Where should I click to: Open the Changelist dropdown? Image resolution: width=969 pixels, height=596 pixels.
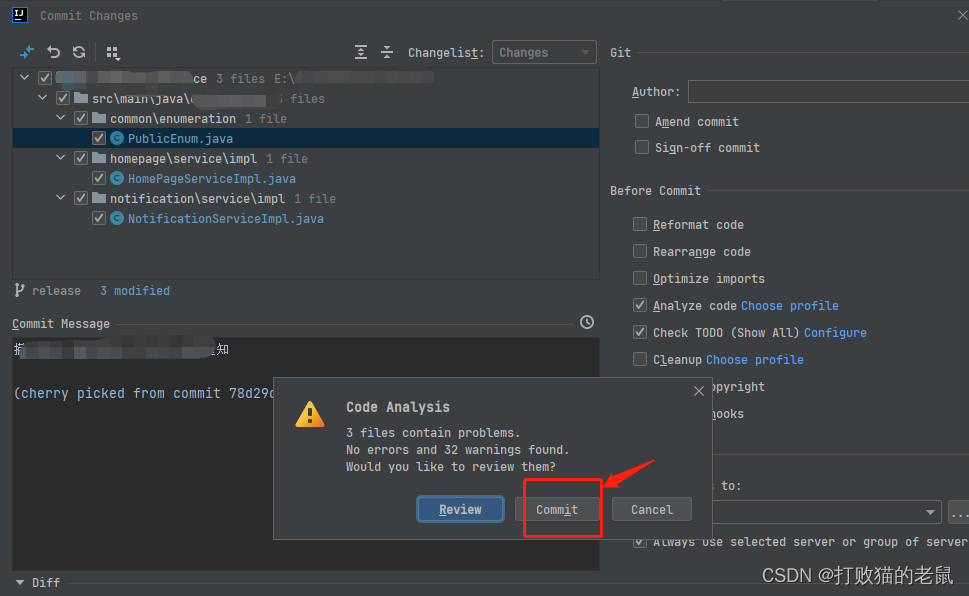(x=543, y=51)
